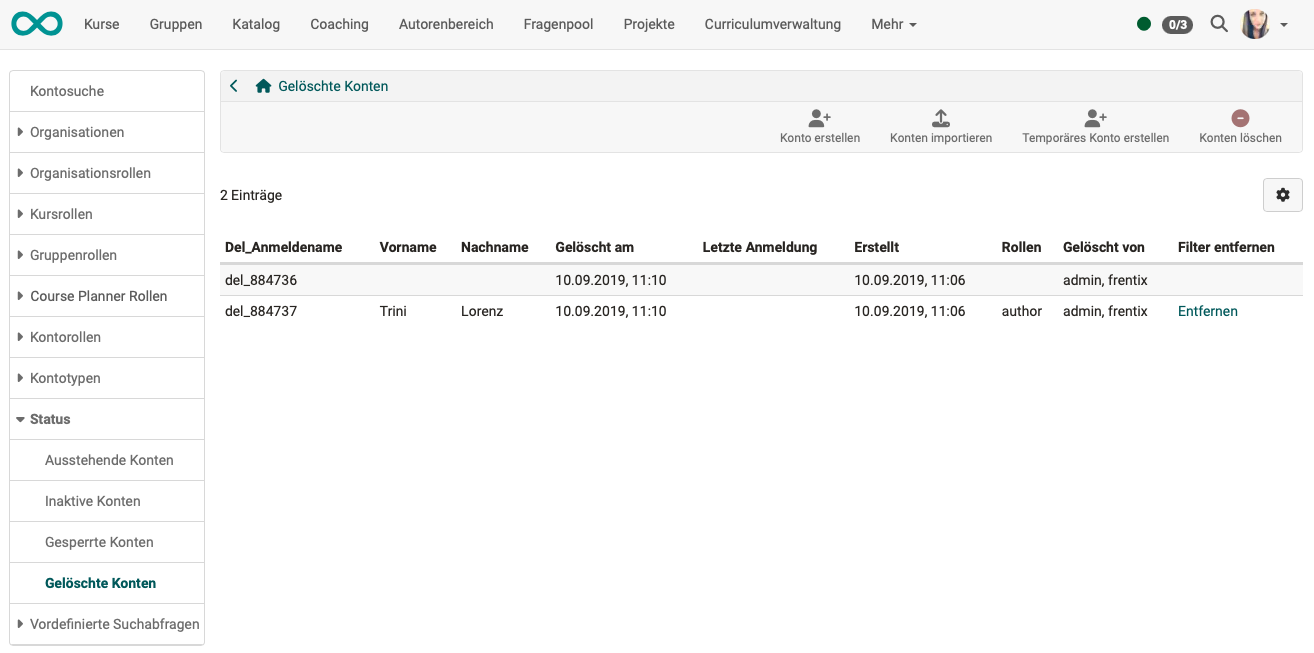The height and width of the screenshot is (653, 1314).
Task: Click the 0/3 counter badge in the top bar
Action: coord(1177,24)
